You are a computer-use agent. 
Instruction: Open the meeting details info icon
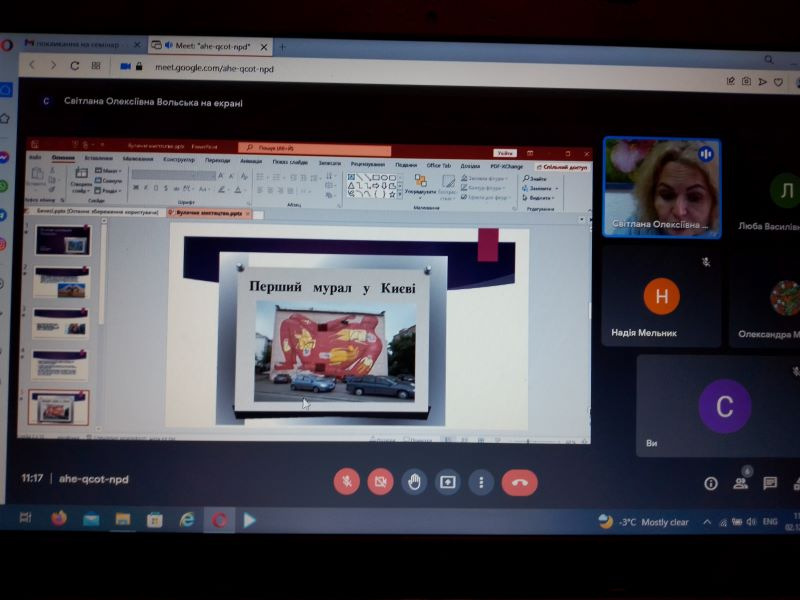pyautogui.click(x=711, y=483)
